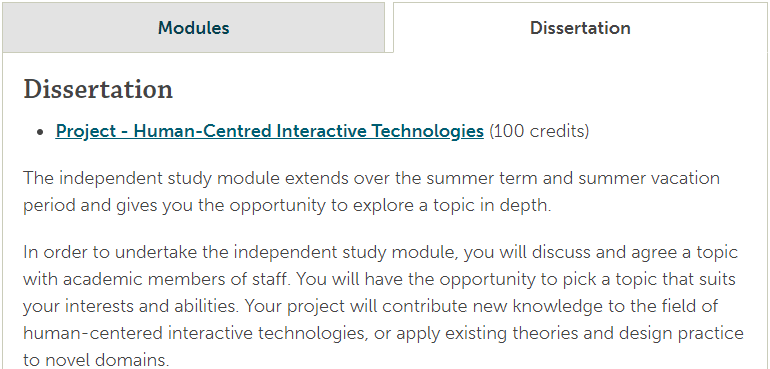Screen dimensions: 770x369
Task: Click the final line "to novel domains."
Action: 96,360
